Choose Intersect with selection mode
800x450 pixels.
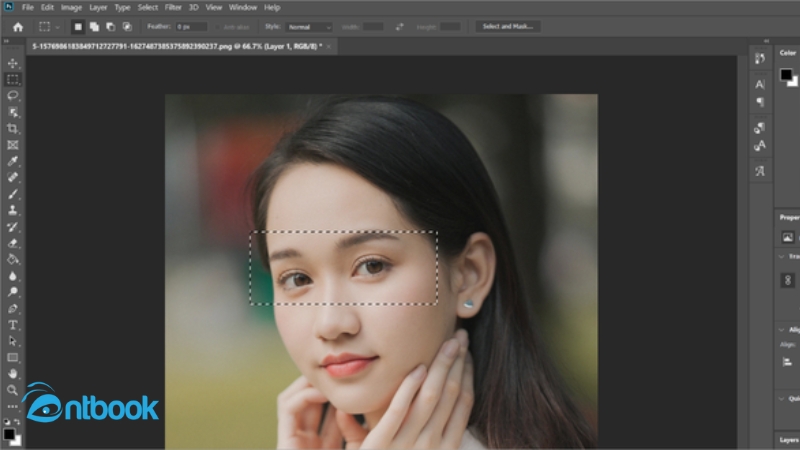point(127,27)
